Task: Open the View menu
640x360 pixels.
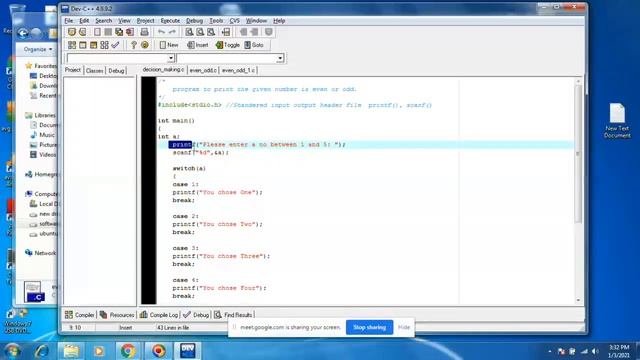Action: point(124,21)
